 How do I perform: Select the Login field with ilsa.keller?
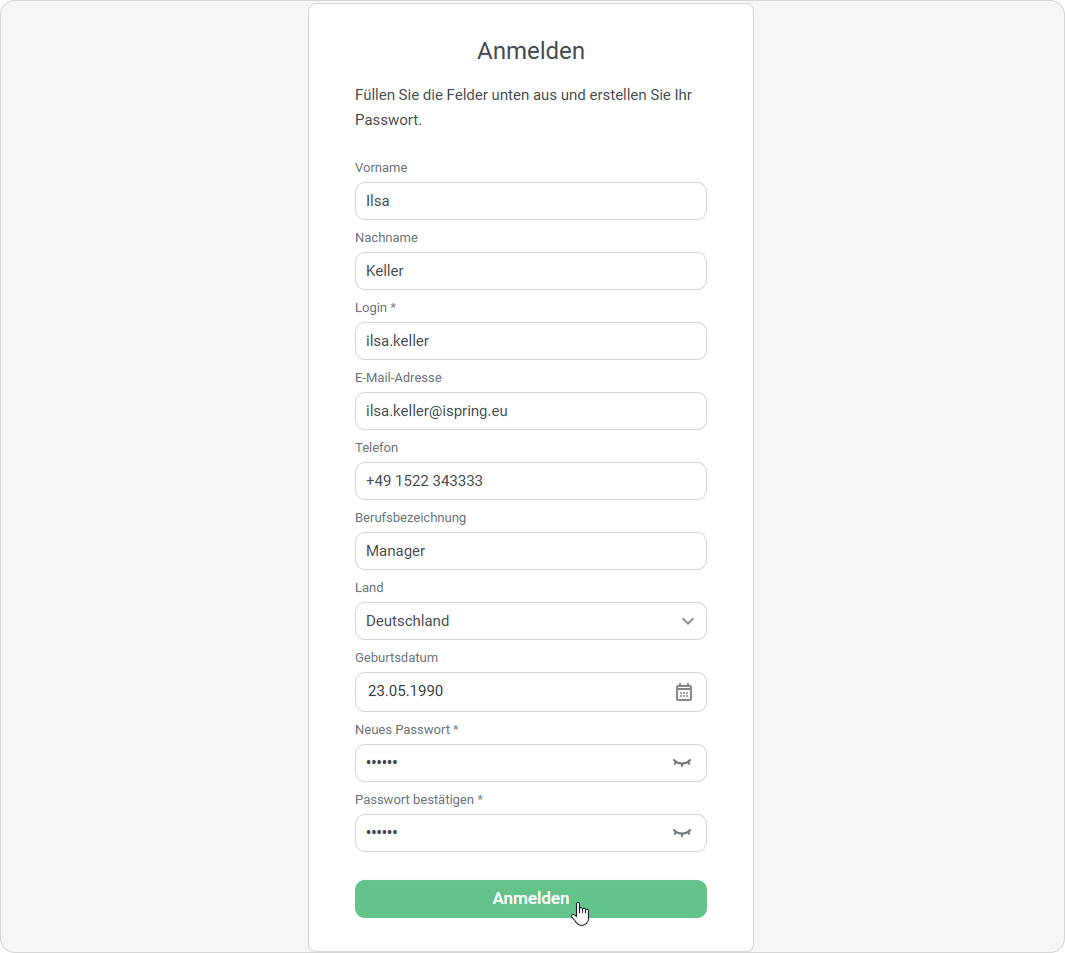[530, 341]
